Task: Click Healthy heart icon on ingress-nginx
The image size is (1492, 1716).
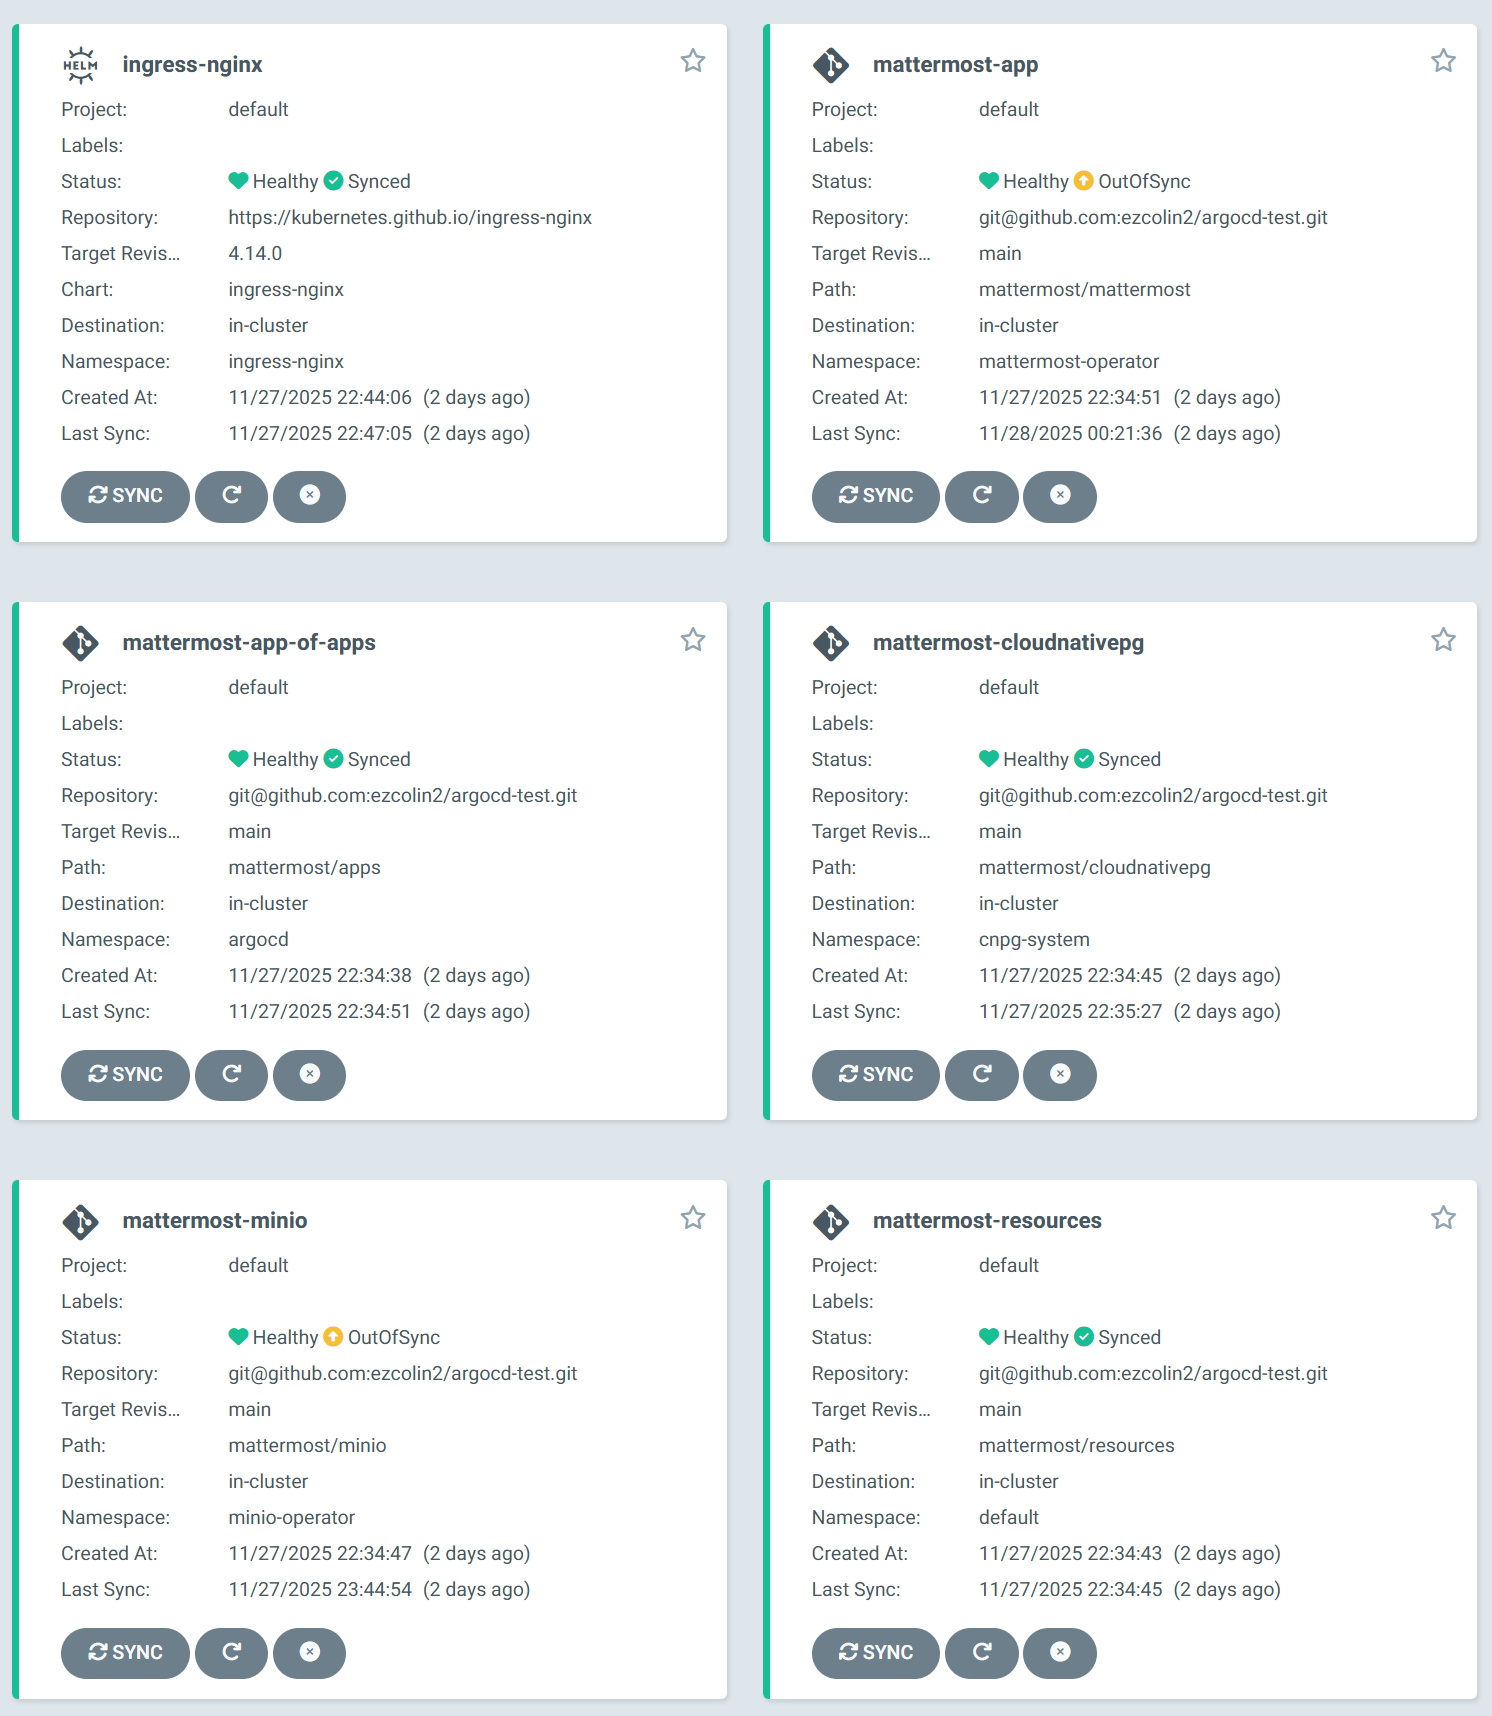Action: pyautogui.click(x=238, y=181)
